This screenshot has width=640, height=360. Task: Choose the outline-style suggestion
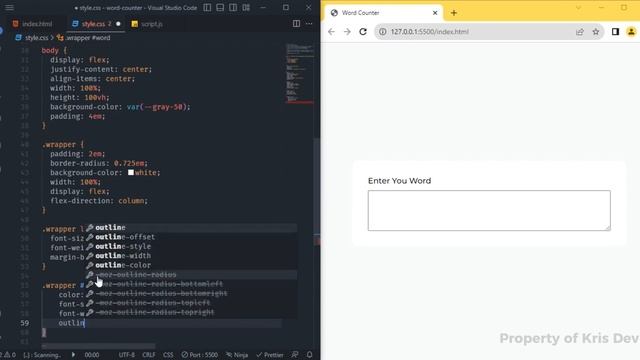point(191,246)
